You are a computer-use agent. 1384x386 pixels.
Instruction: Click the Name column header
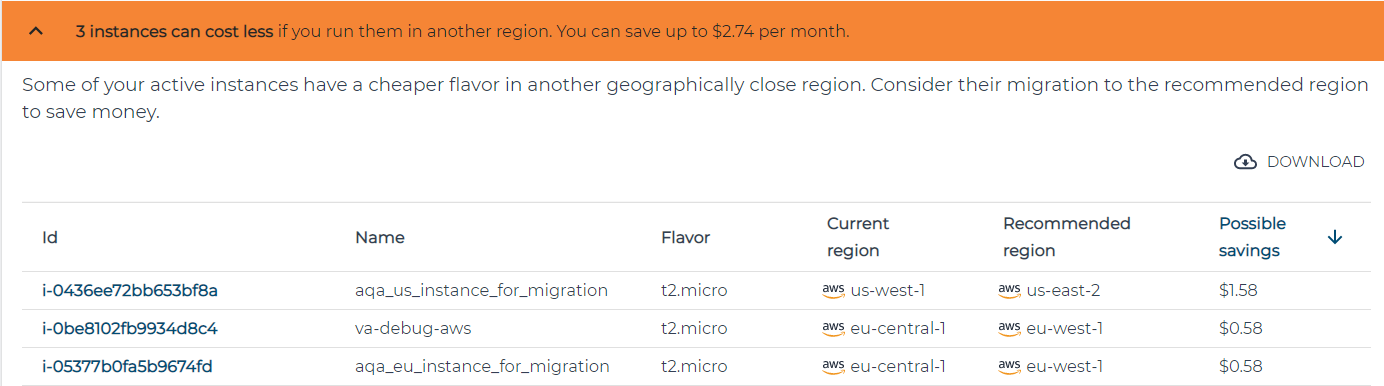pos(380,237)
